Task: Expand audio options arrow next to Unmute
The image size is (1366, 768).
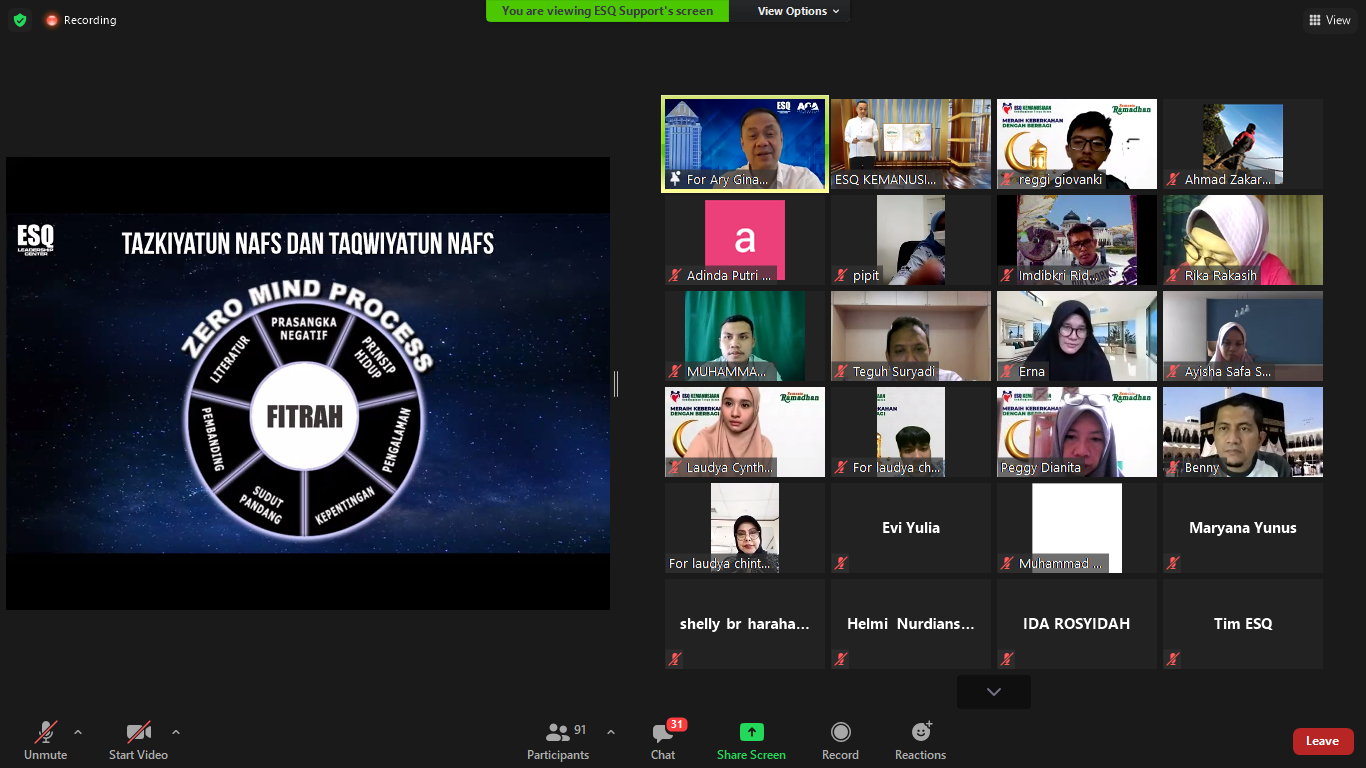Action: (78, 732)
